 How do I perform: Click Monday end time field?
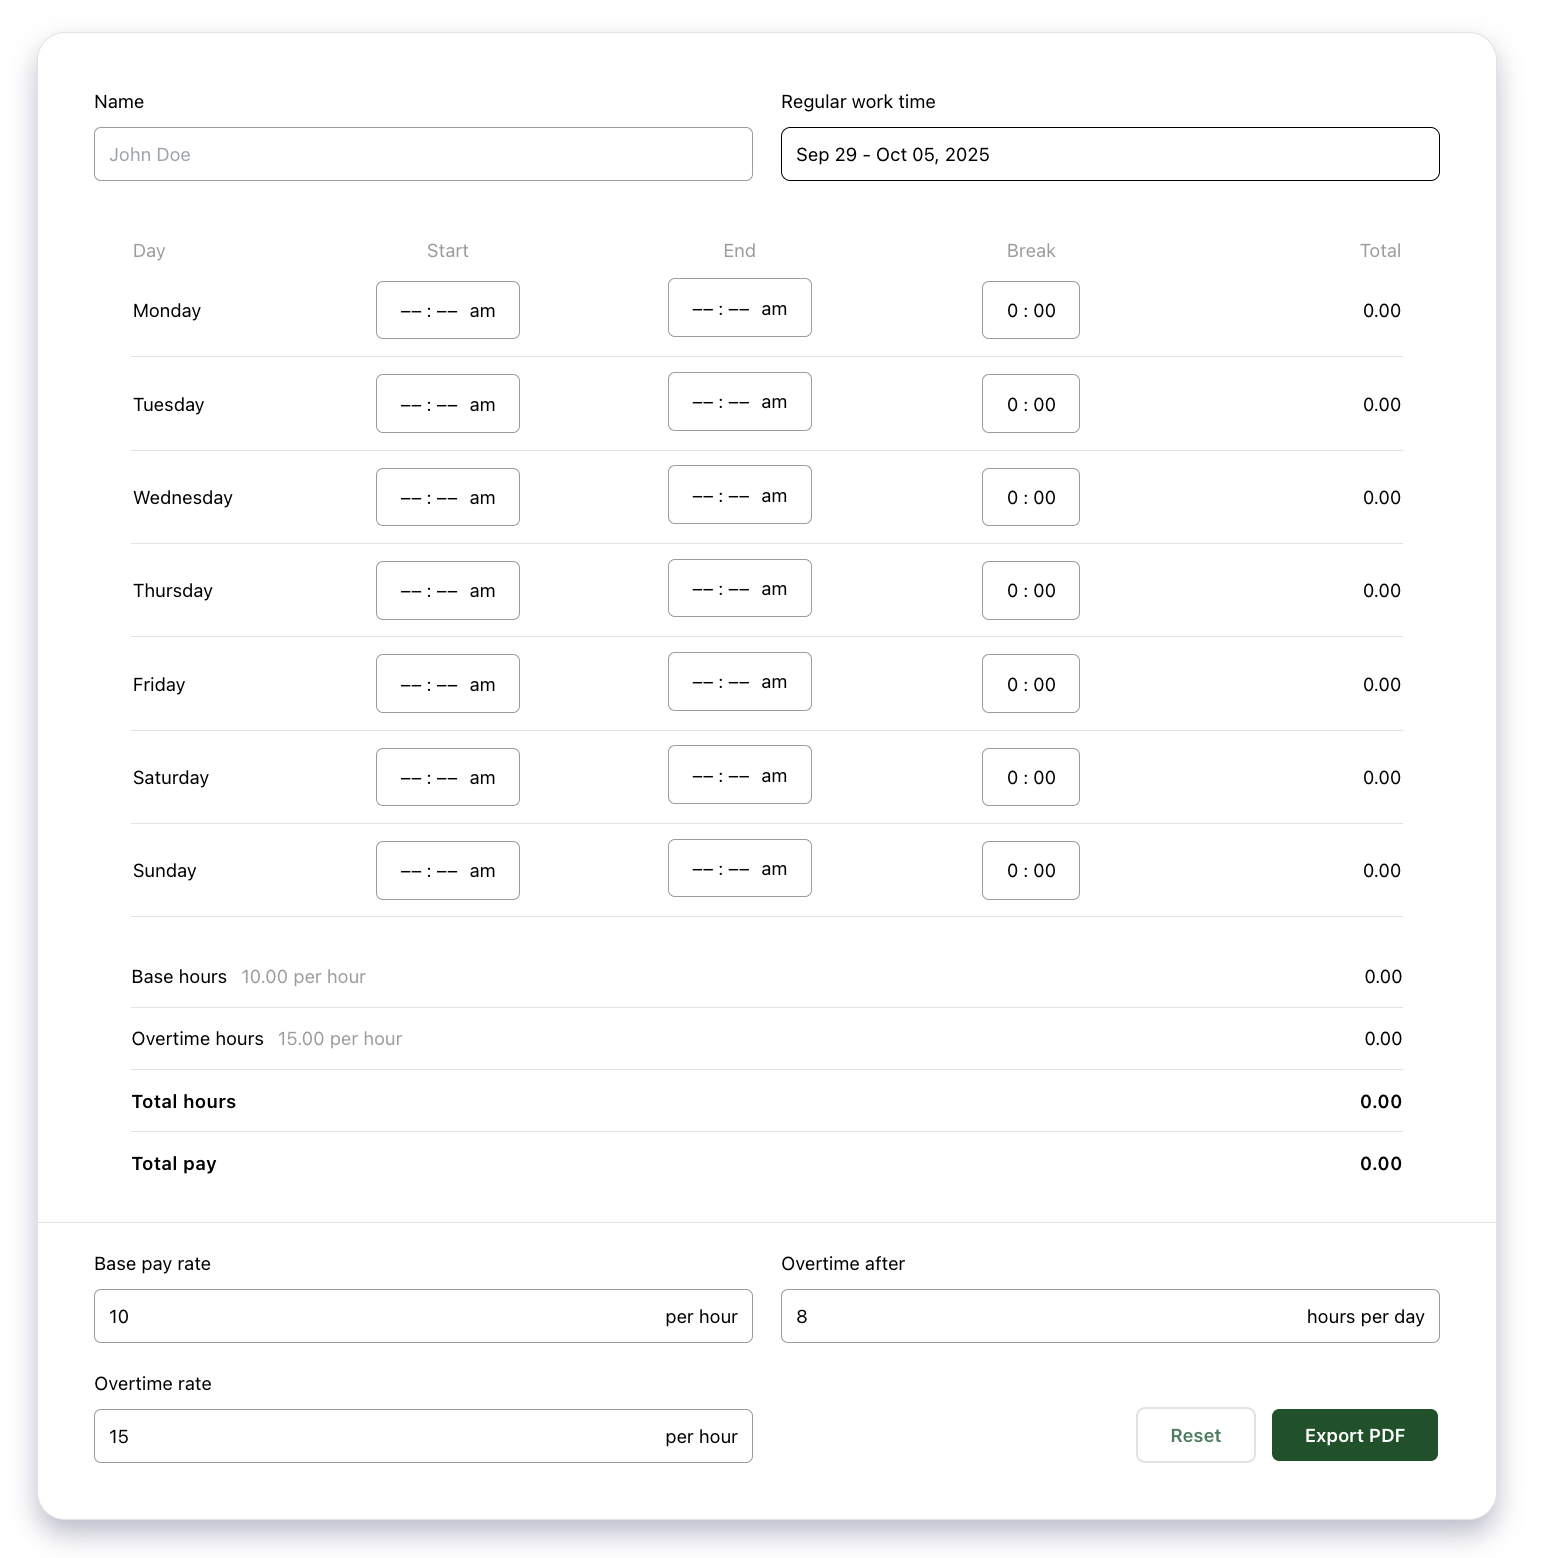739,308
